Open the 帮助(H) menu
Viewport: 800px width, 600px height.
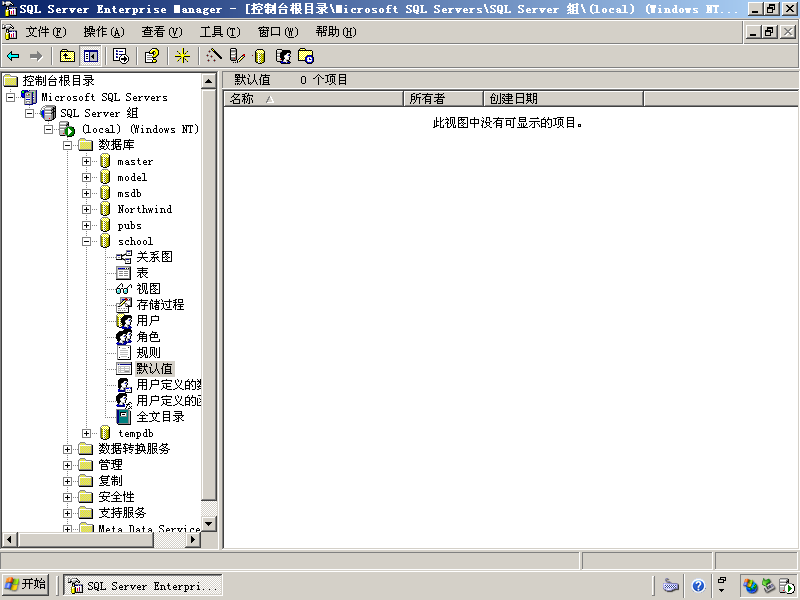[336, 32]
